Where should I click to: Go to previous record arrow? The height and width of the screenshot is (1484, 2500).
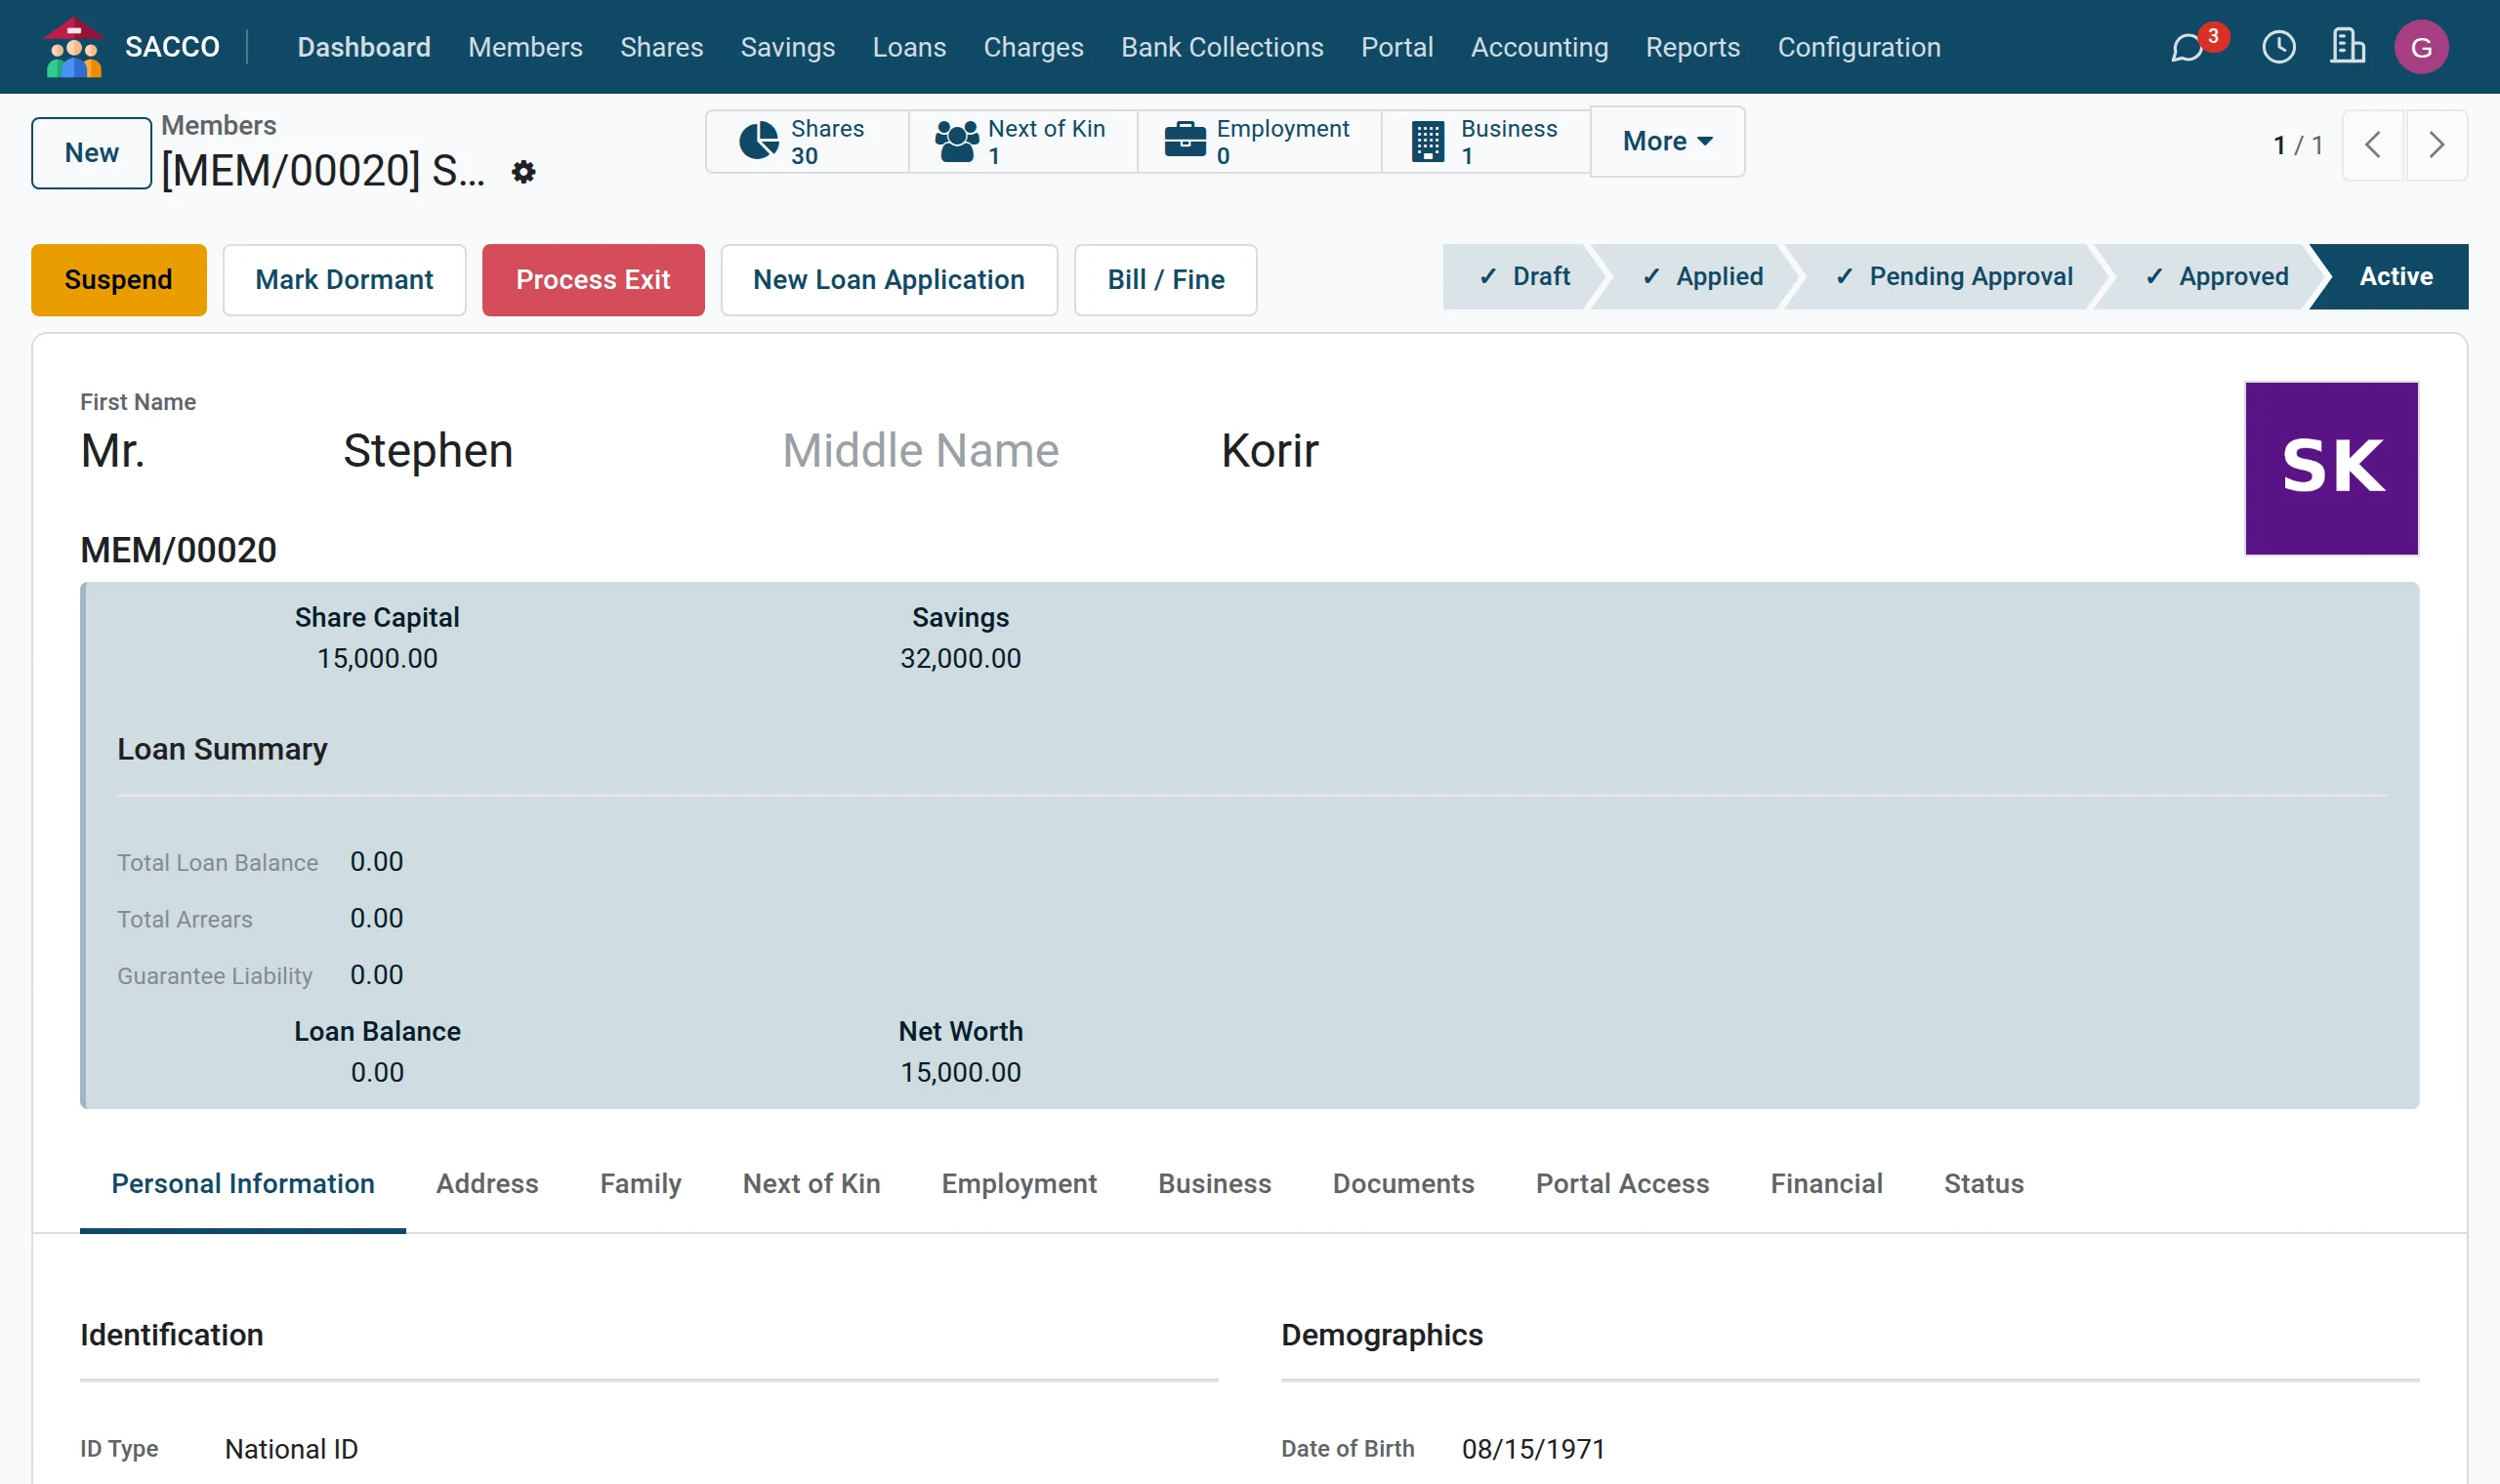click(2372, 145)
